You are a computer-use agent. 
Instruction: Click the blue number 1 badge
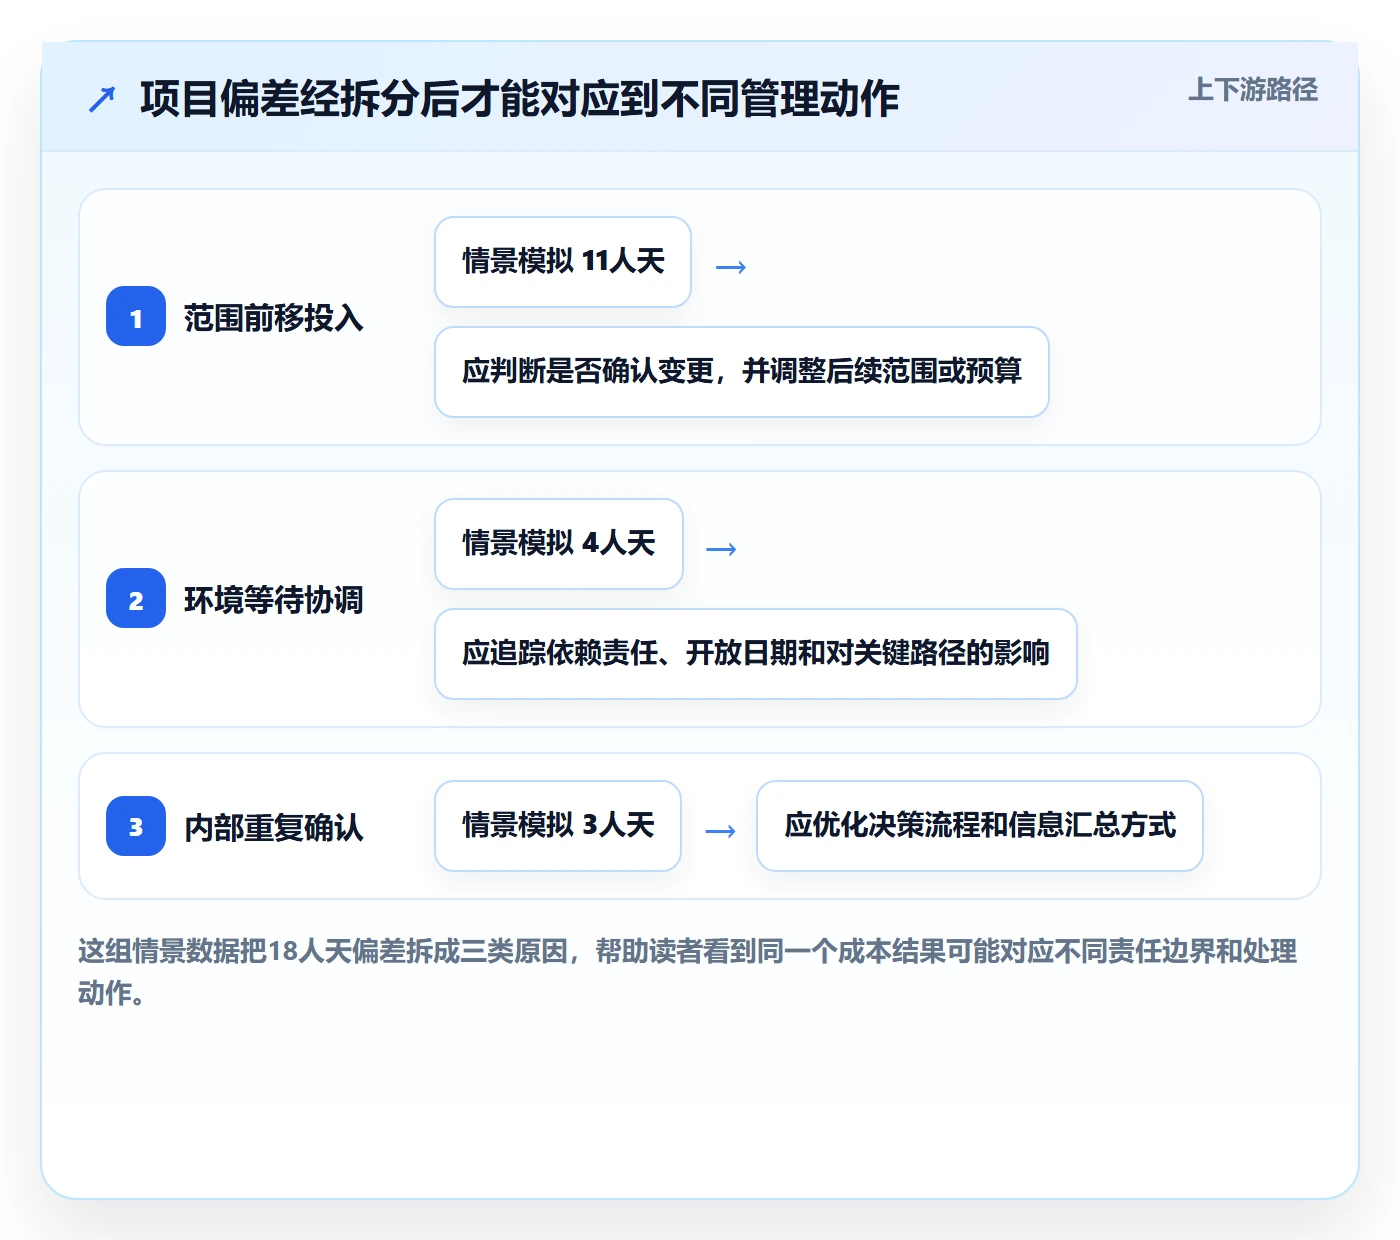pyautogui.click(x=136, y=317)
